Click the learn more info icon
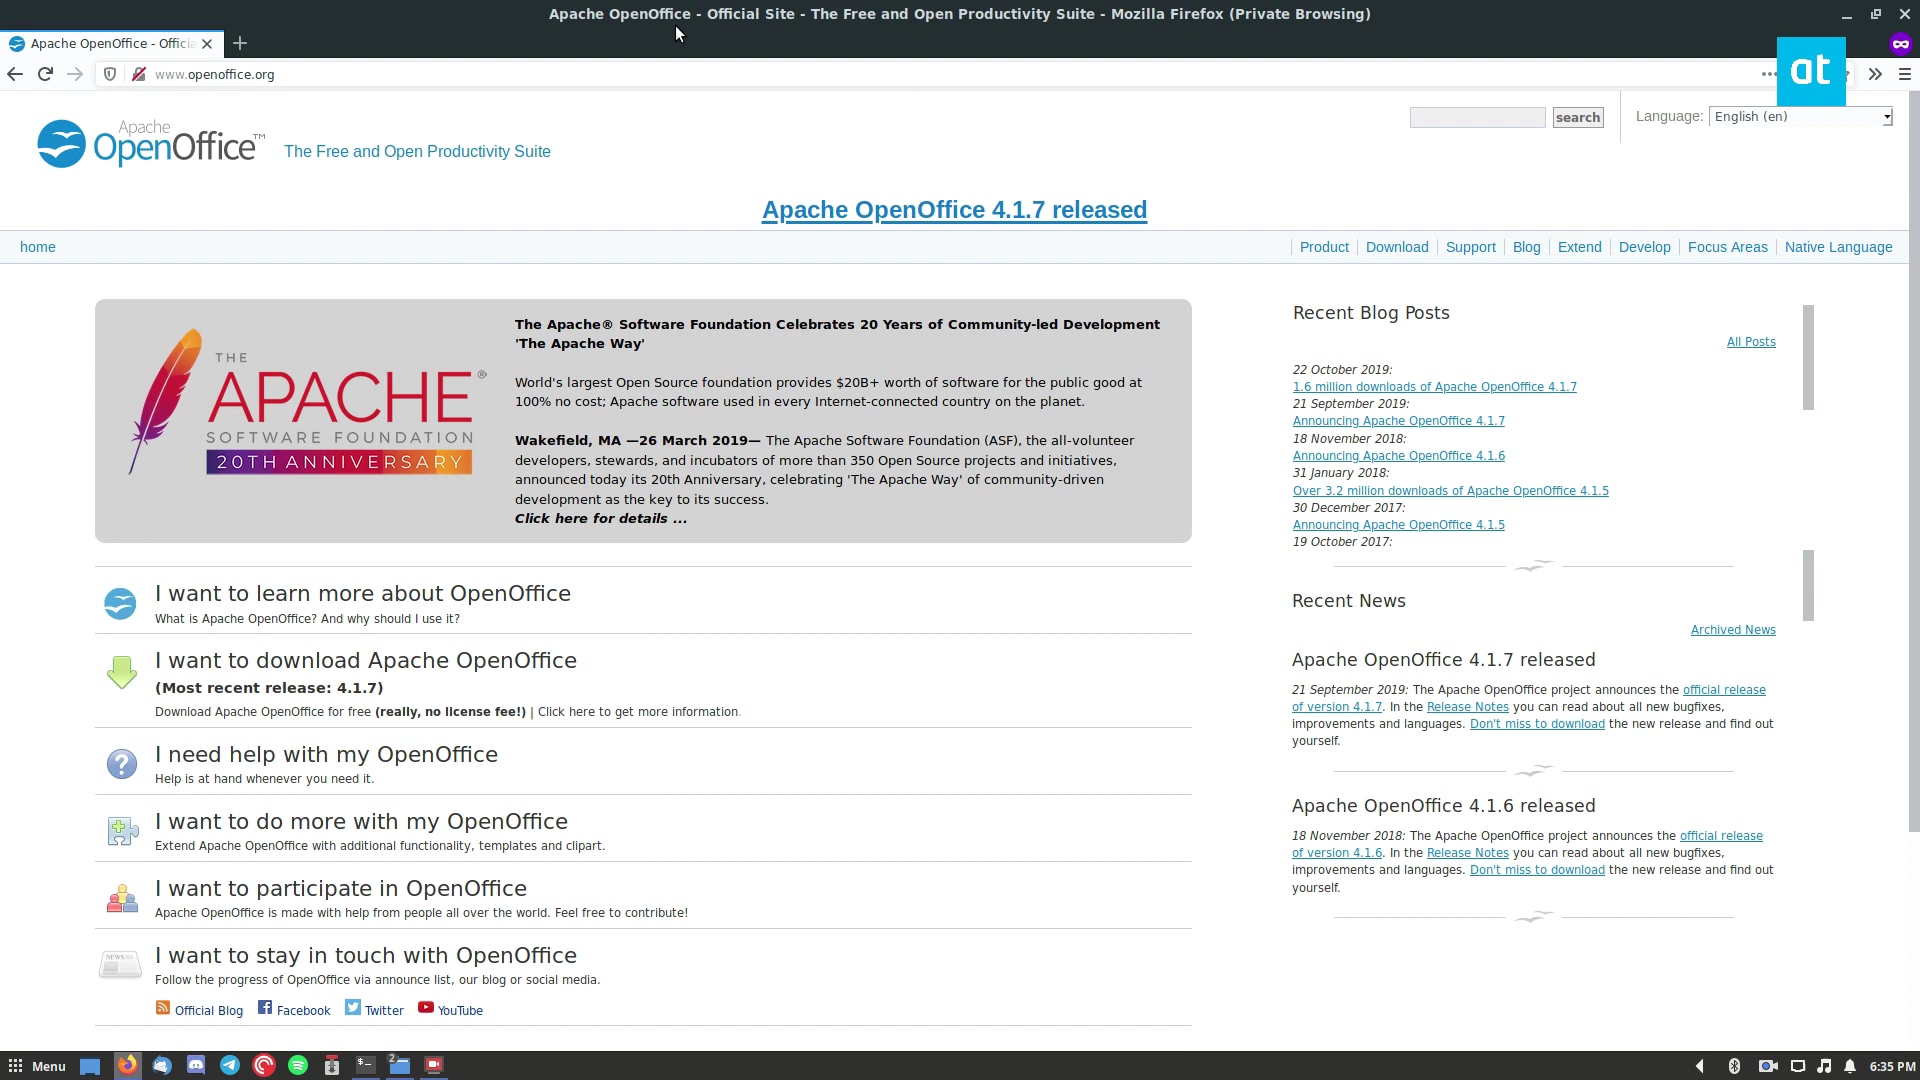This screenshot has width=1920, height=1080. point(120,604)
